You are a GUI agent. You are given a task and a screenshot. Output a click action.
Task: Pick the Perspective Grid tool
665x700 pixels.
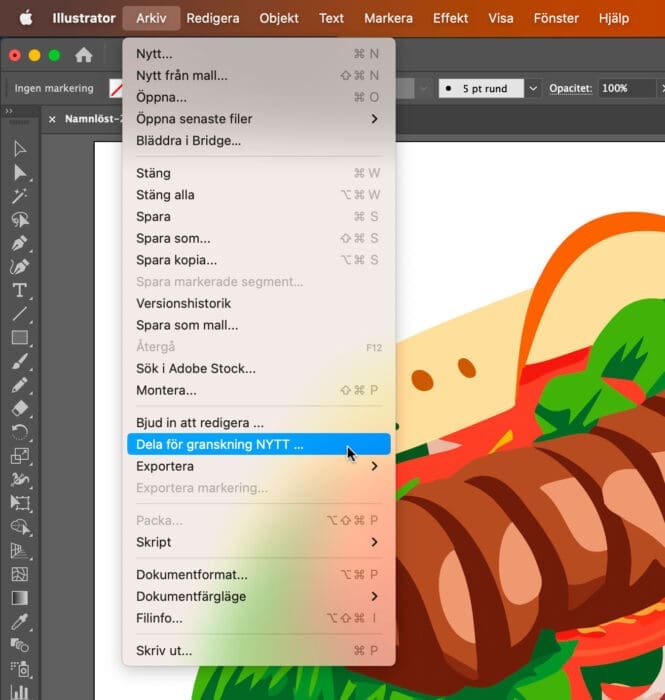click(x=20, y=550)
